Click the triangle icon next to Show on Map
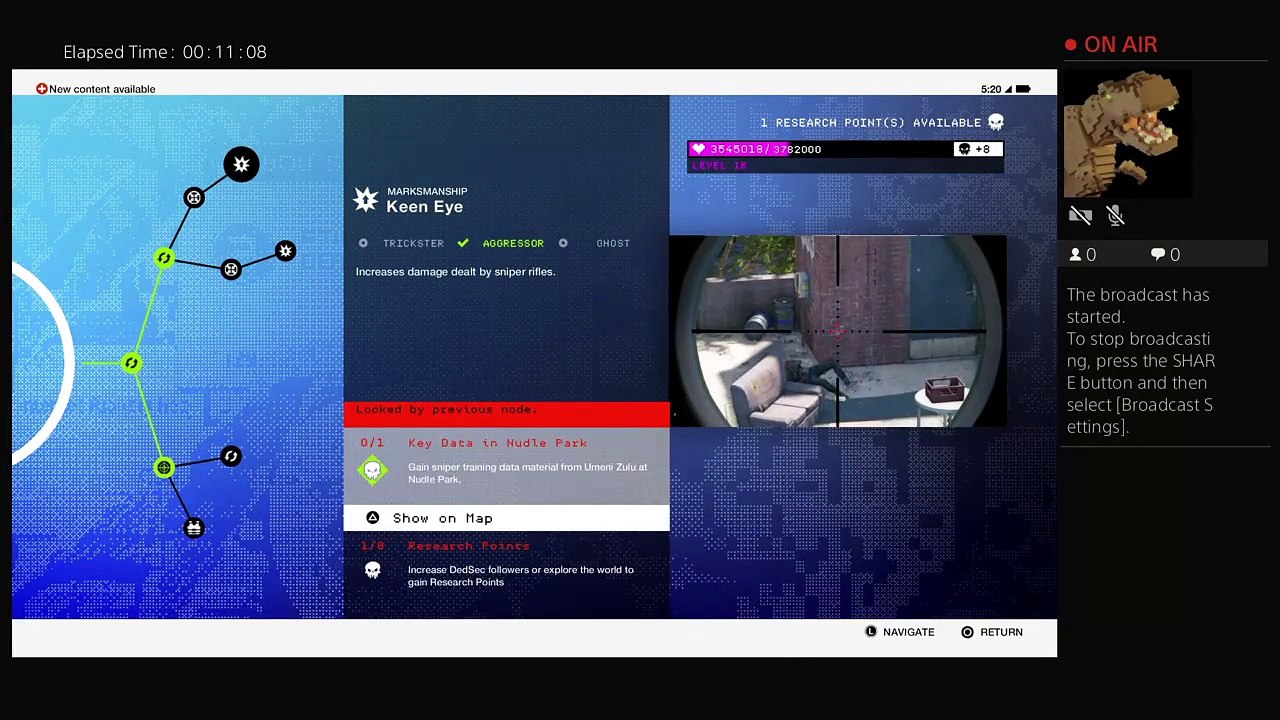1280x720 pixels. (372, 518)
